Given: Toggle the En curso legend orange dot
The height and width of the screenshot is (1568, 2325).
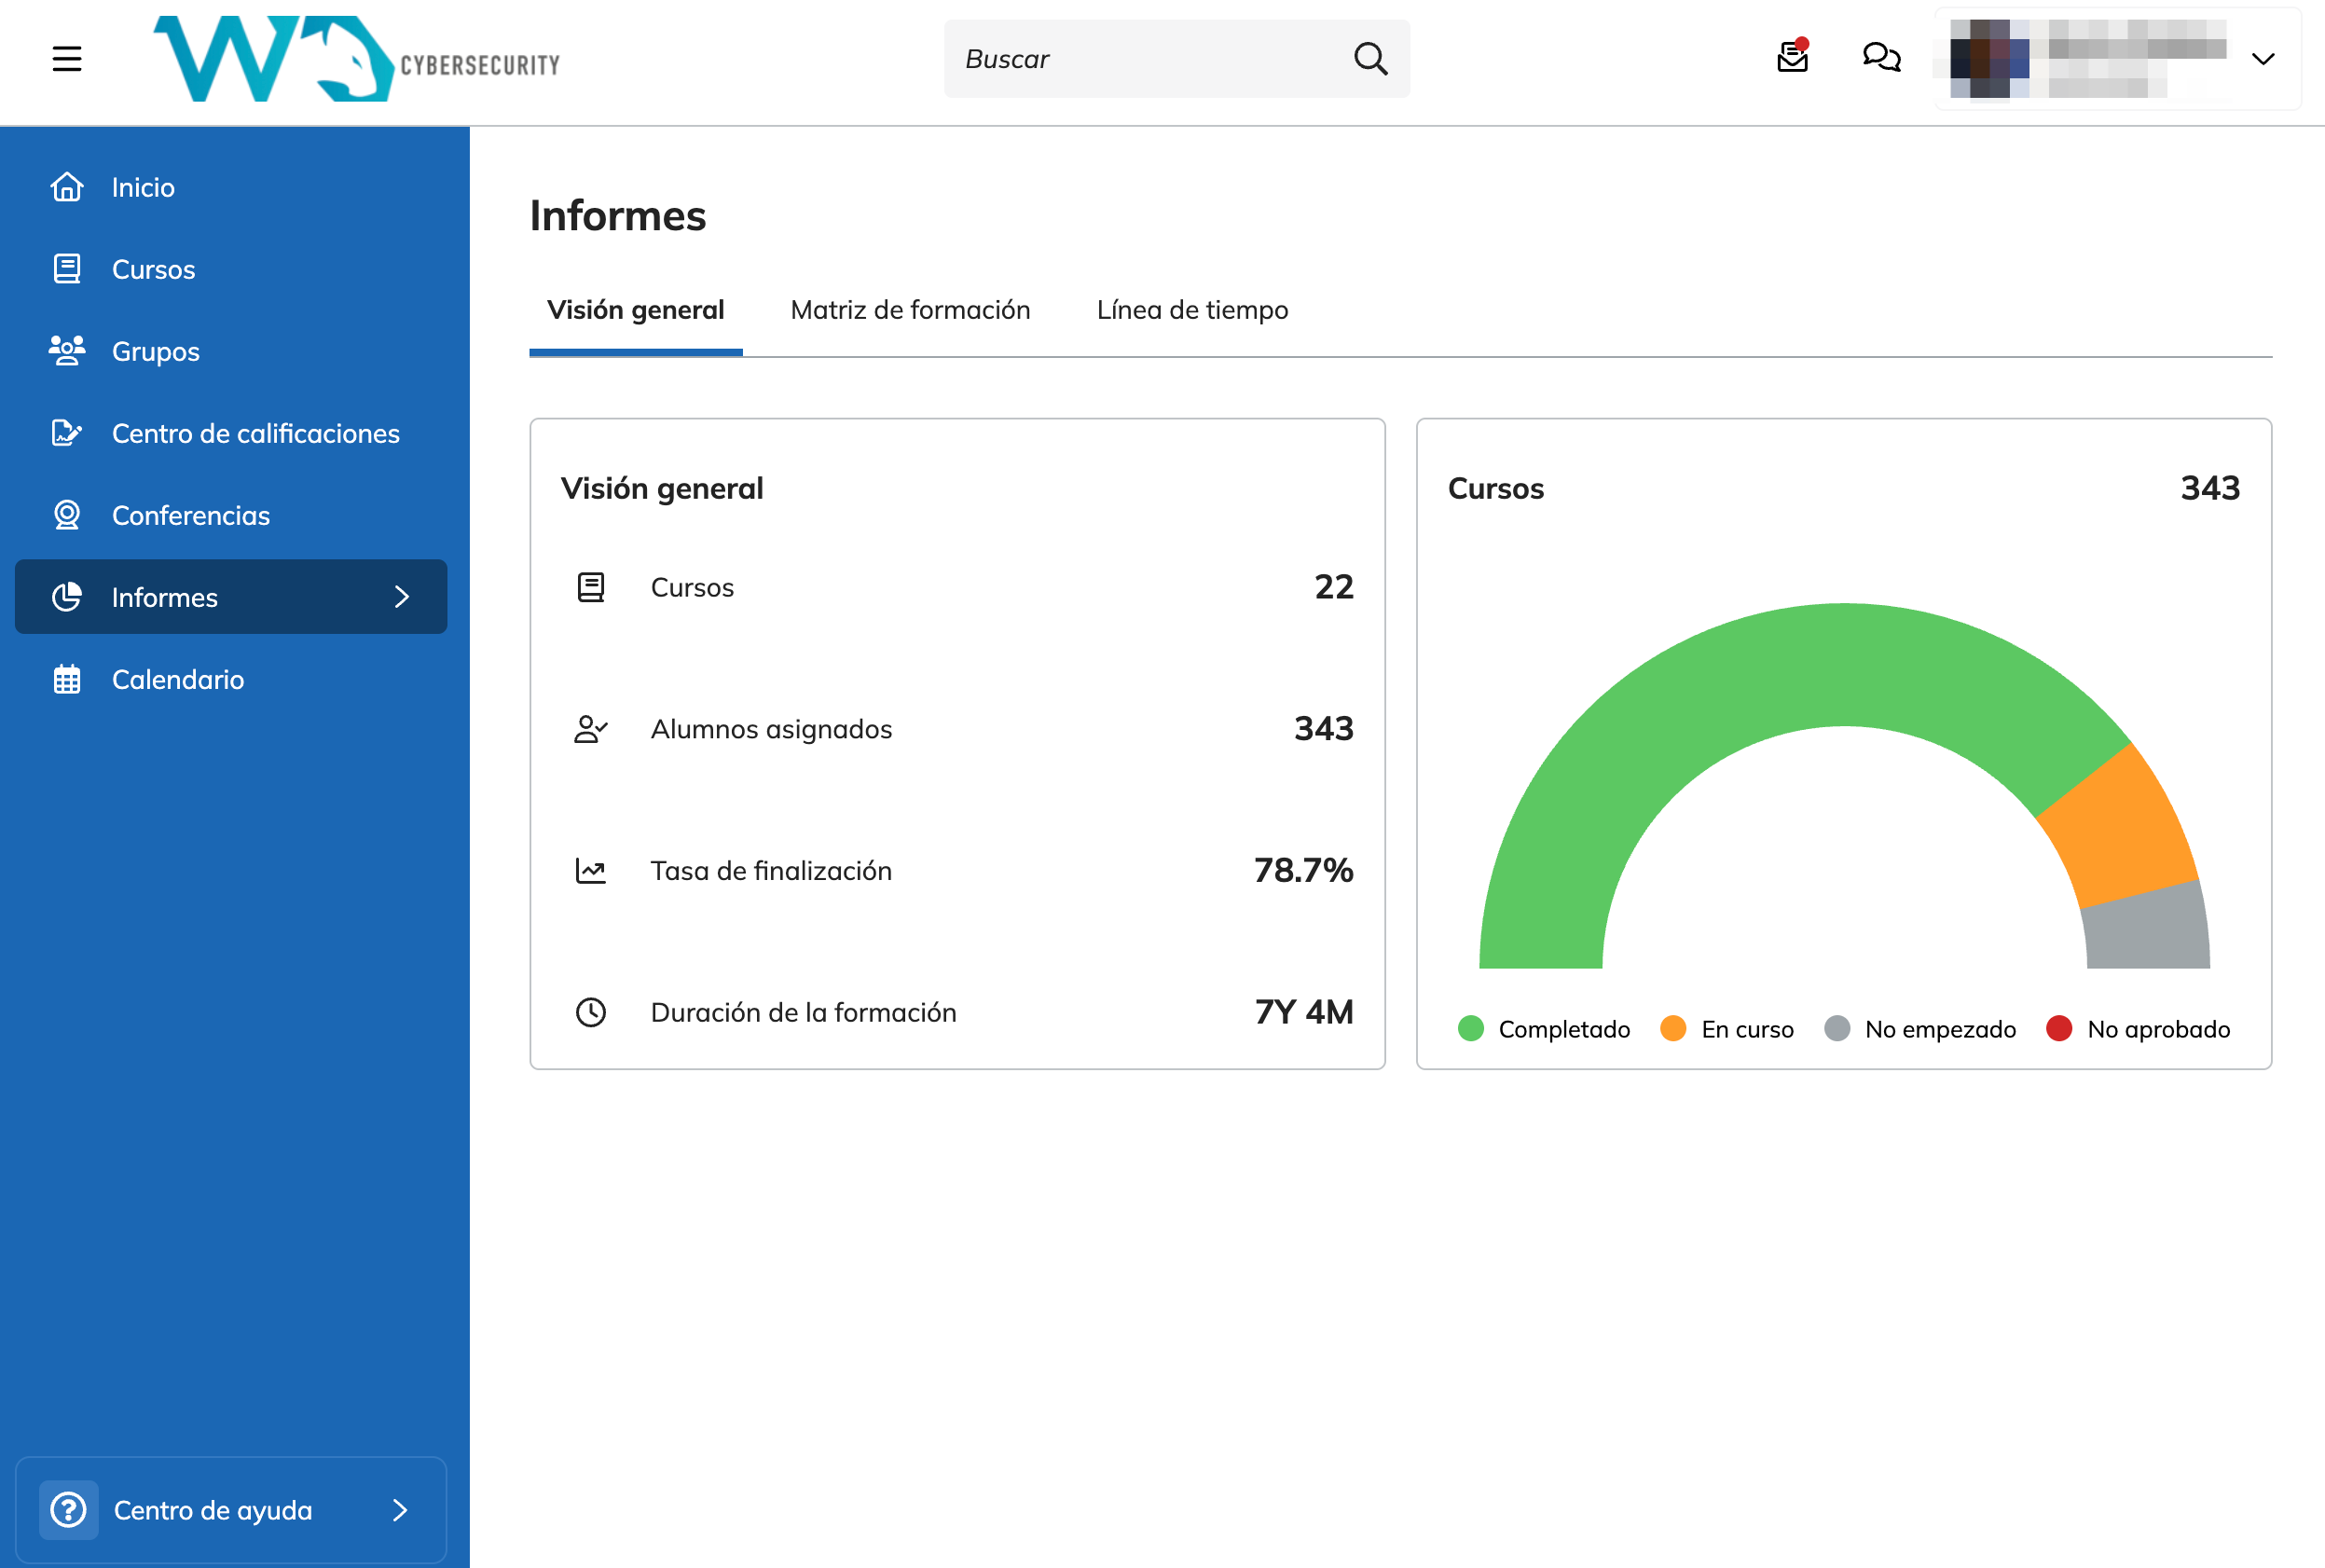Looking at the screenshot, I should pyautogui.click(x=1673, y=1029).
